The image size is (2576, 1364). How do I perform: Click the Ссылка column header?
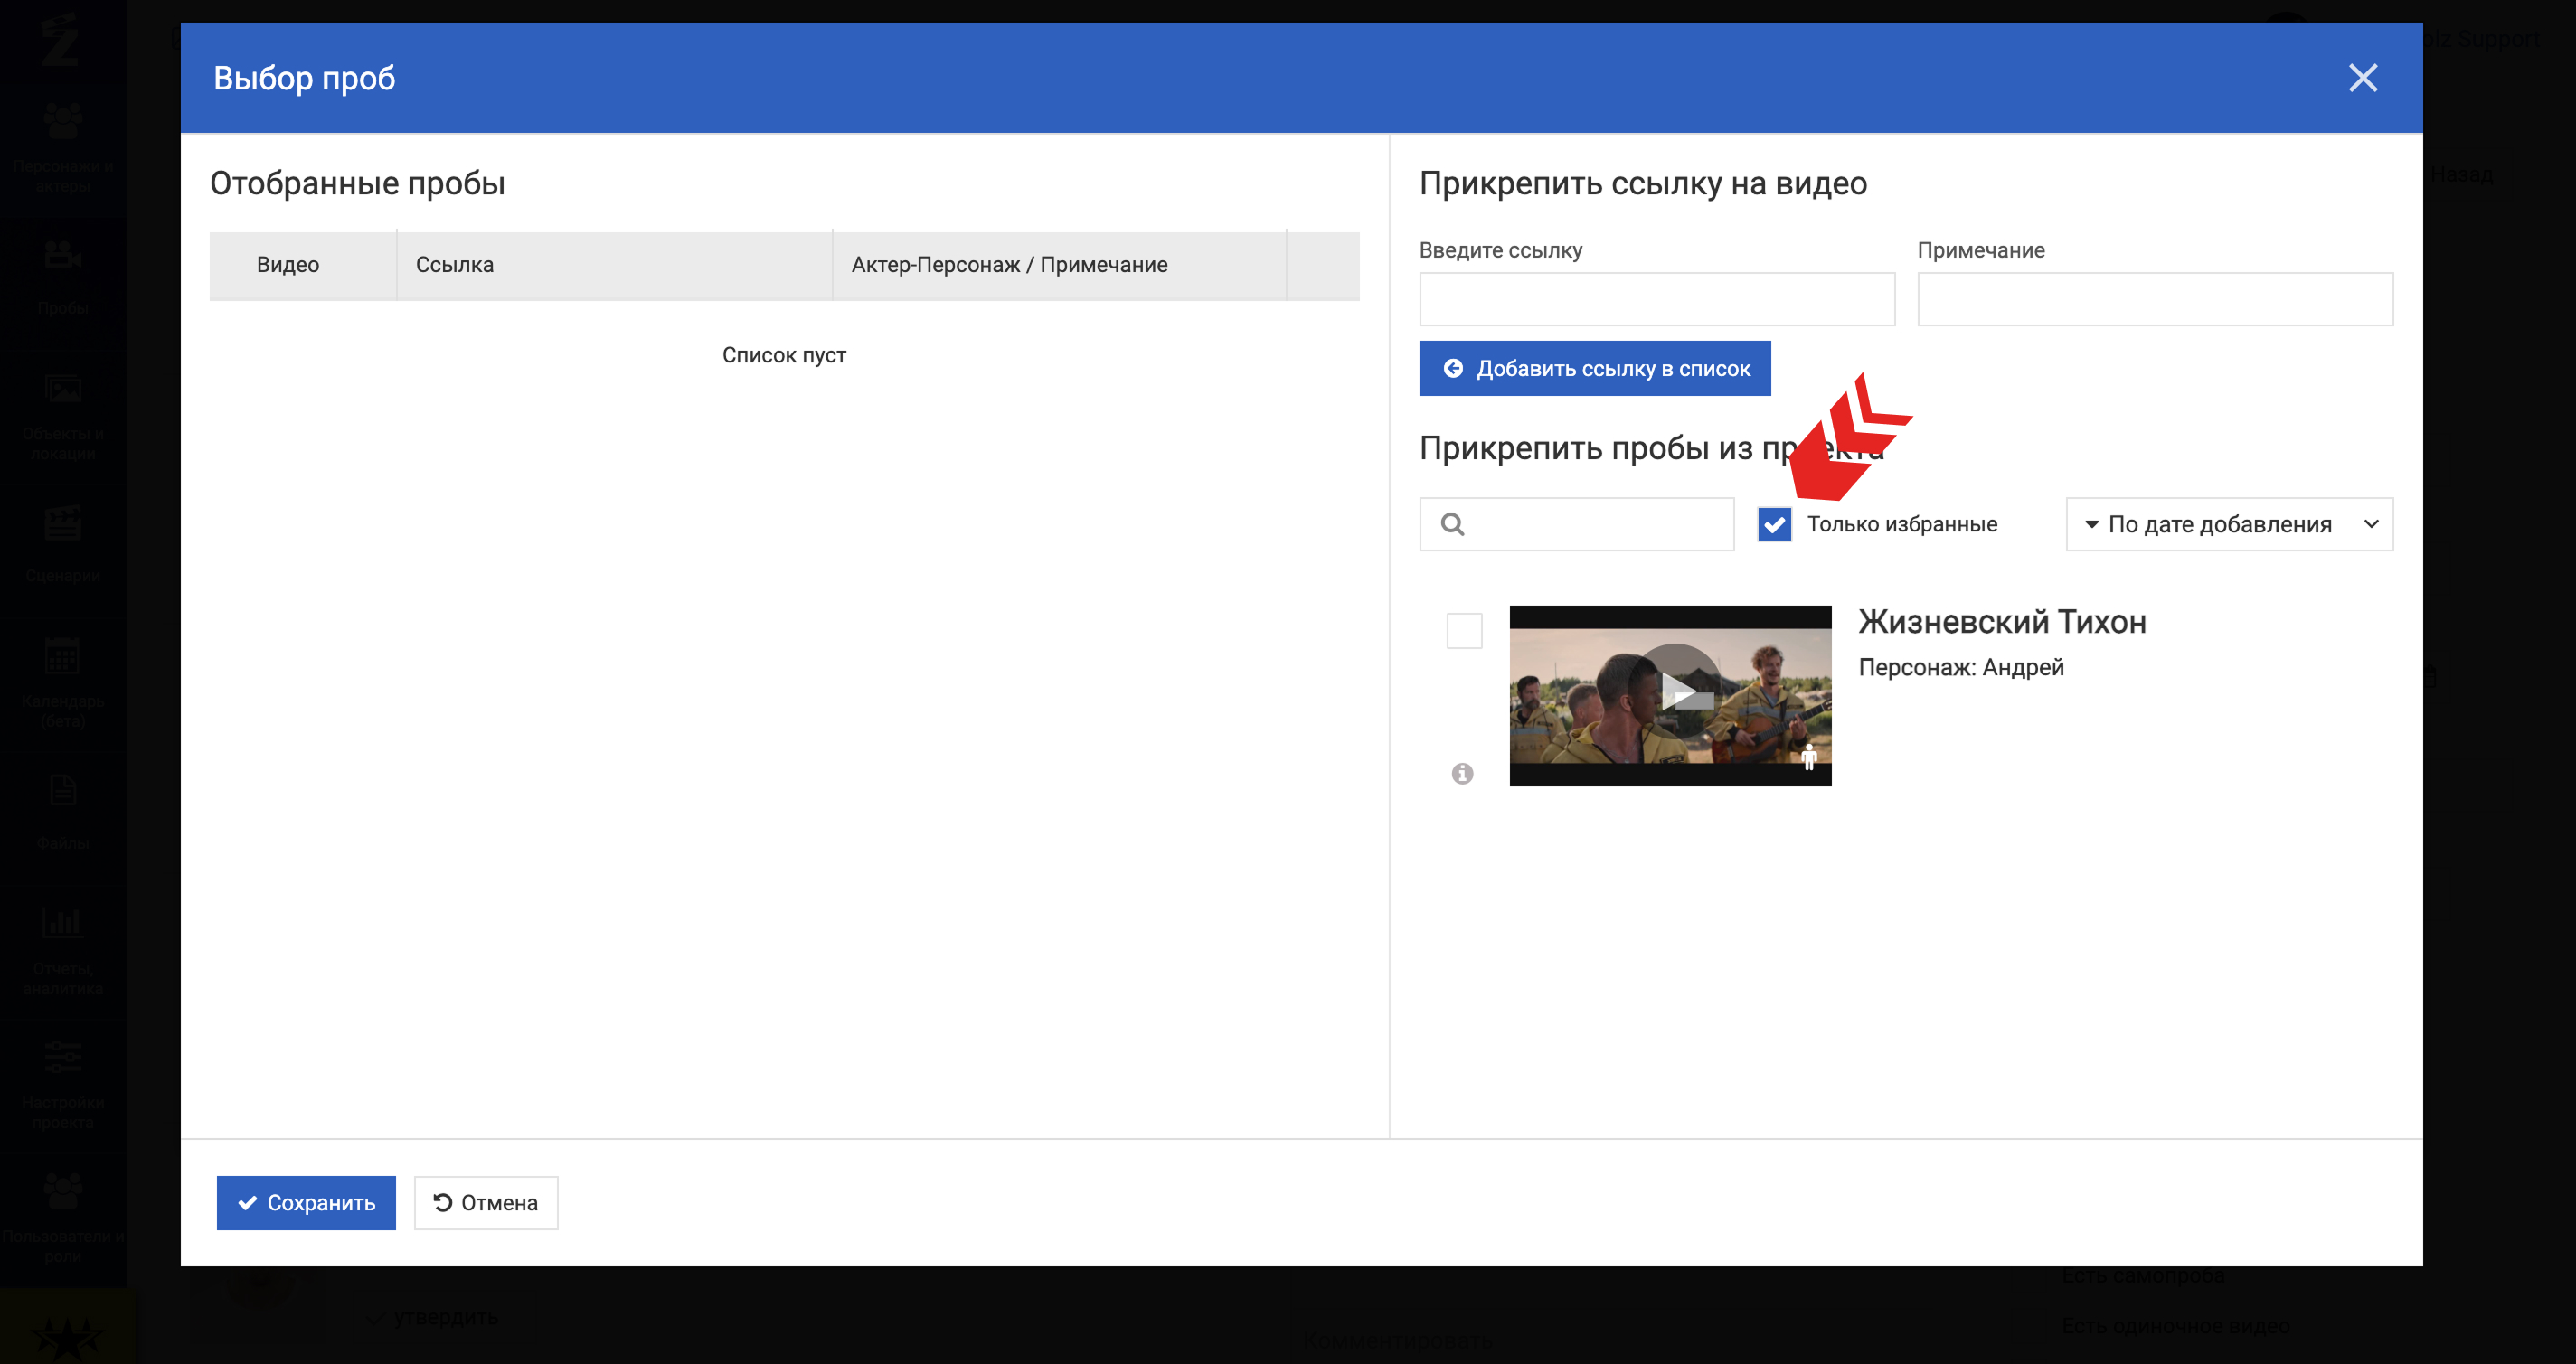click(455, 265)
